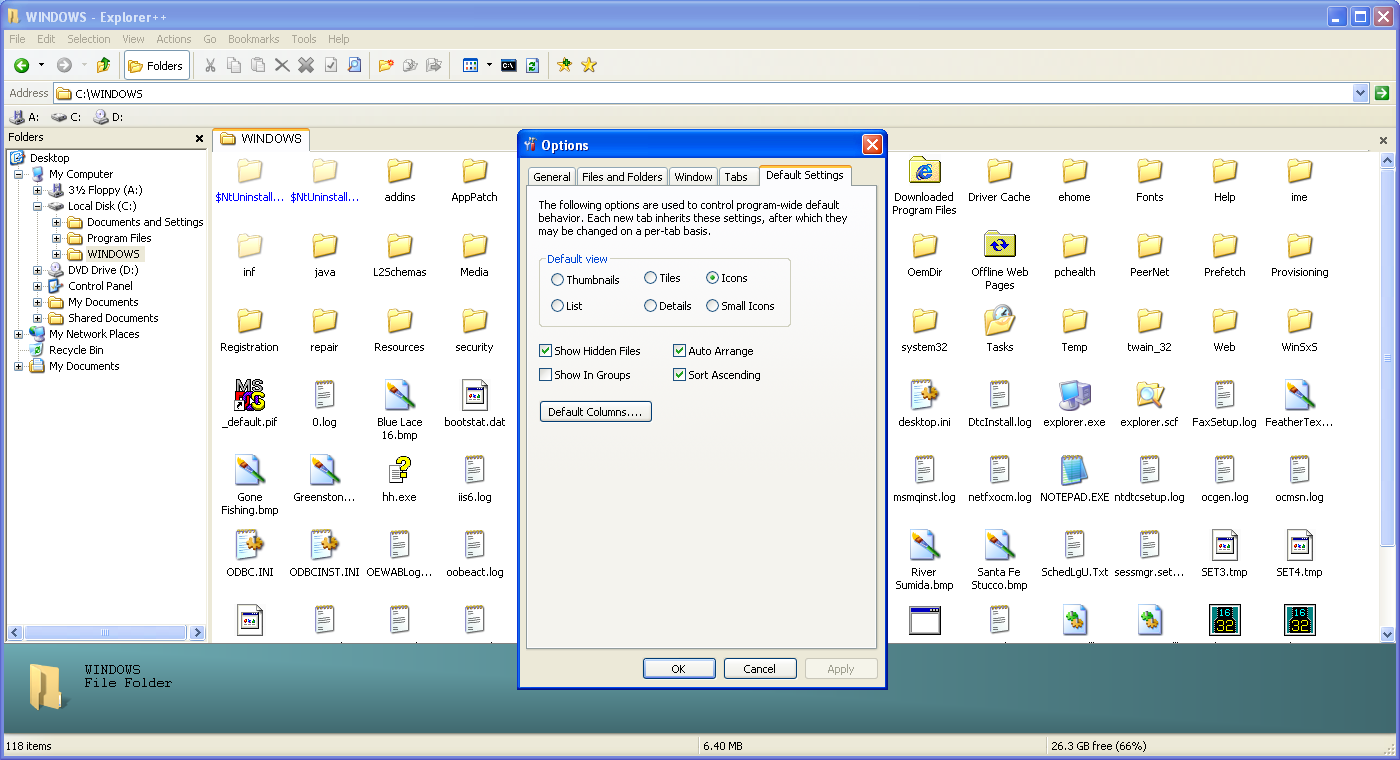This screenshot has height=760, width=1400.
Task: Select the Details view radio button
Action: [651, 306]
